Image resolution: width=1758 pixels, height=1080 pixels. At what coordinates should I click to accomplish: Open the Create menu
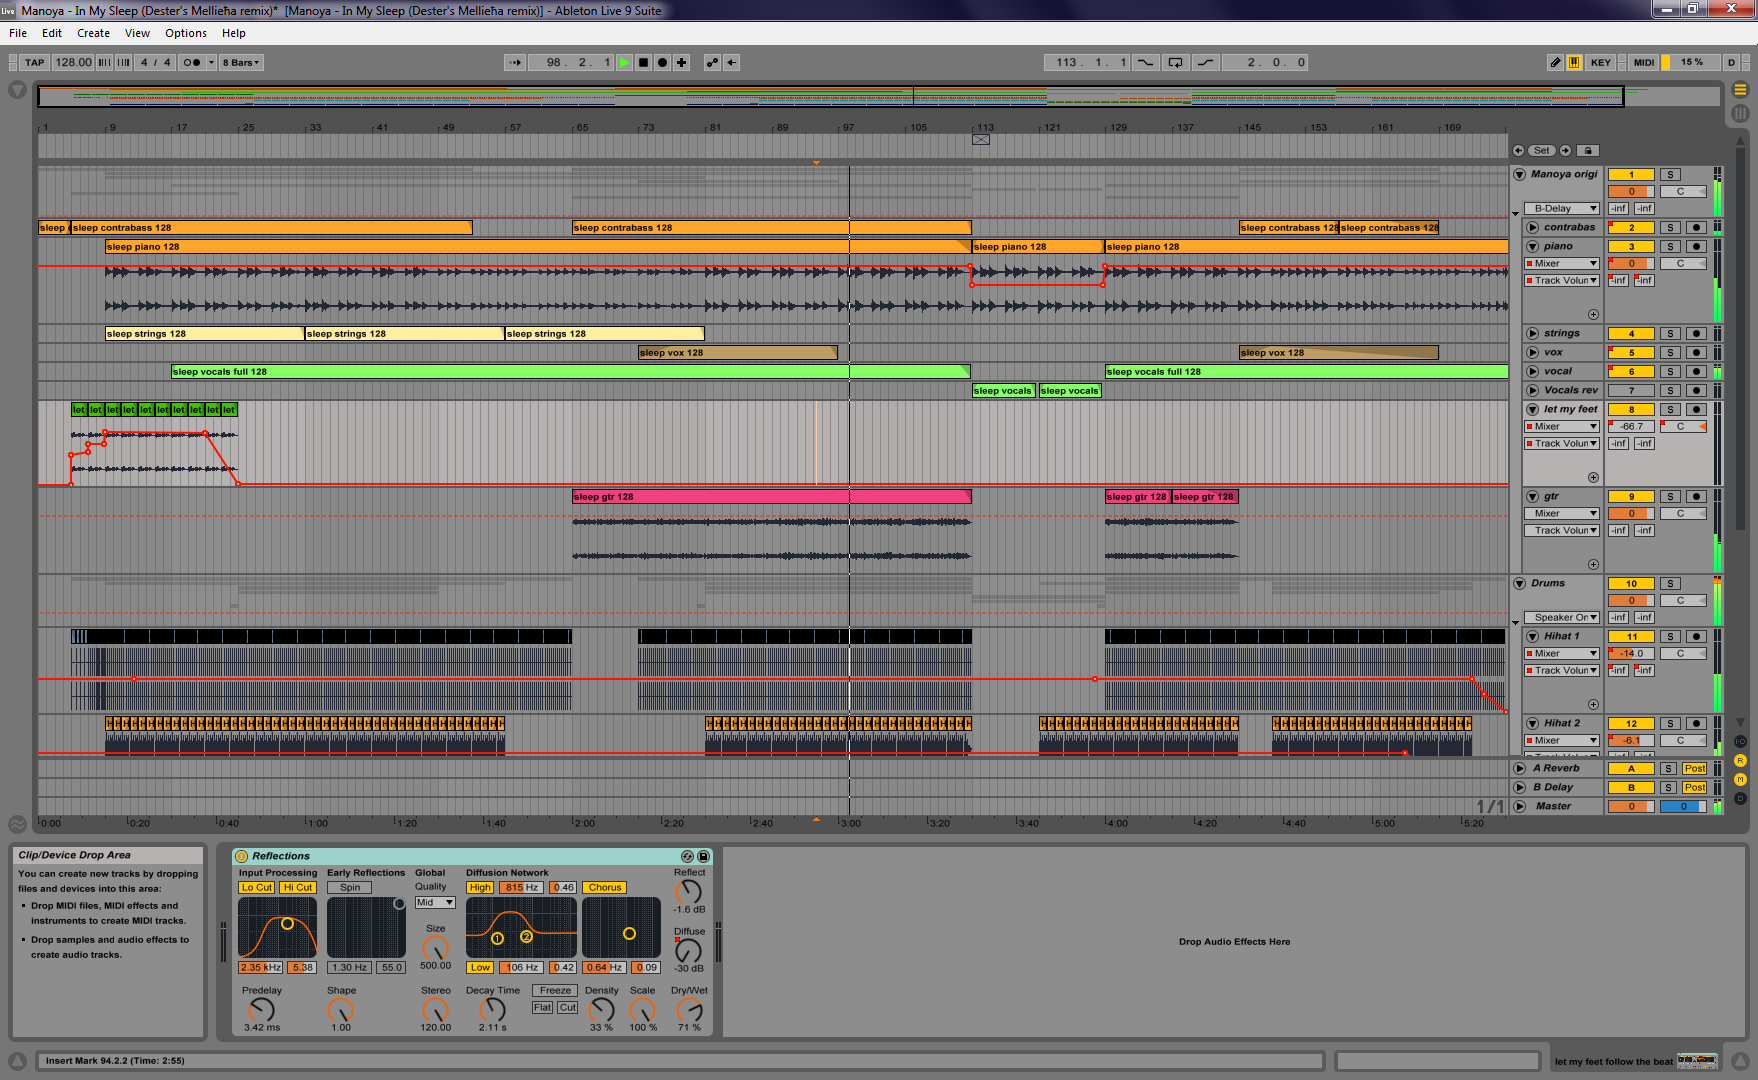click(x=93, y=33)
